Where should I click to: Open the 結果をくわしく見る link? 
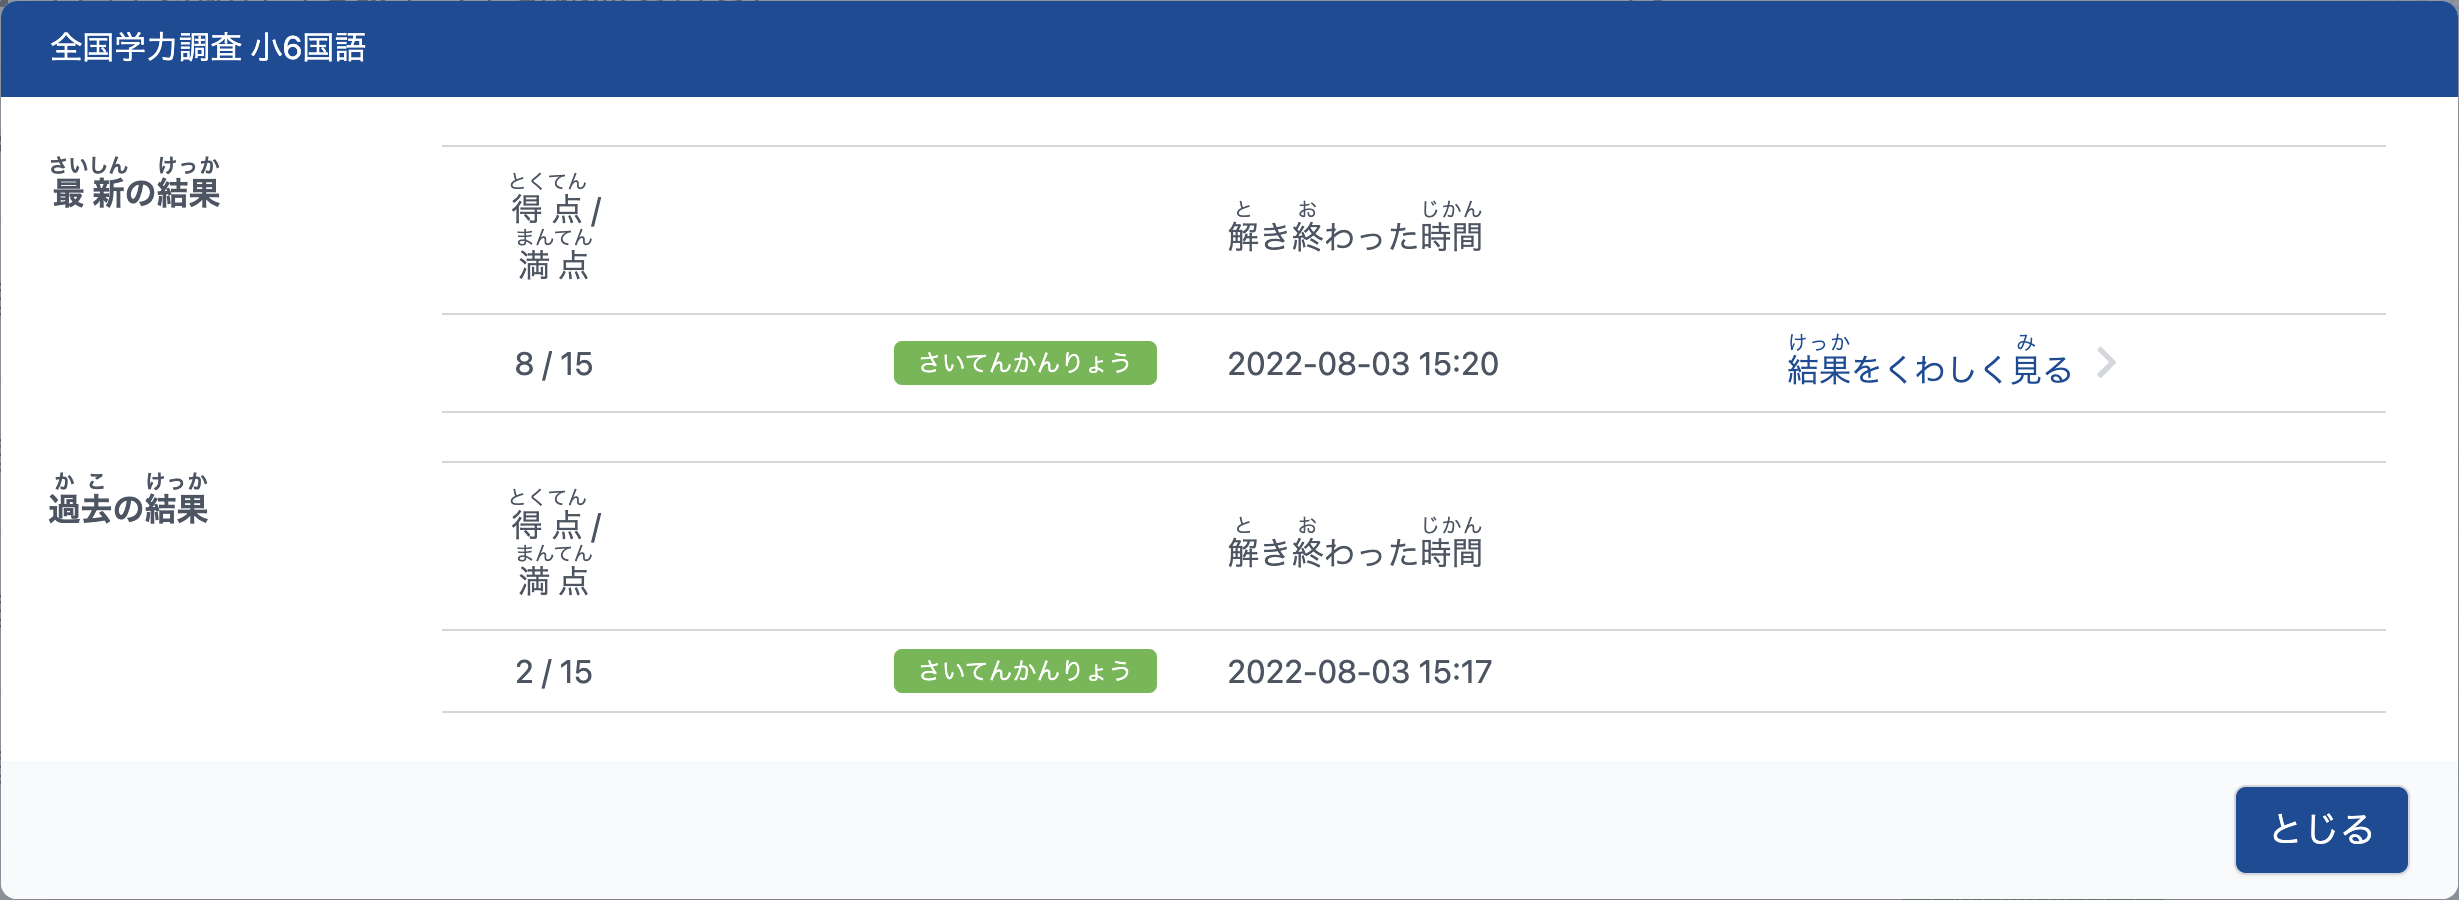[1929, 362]
